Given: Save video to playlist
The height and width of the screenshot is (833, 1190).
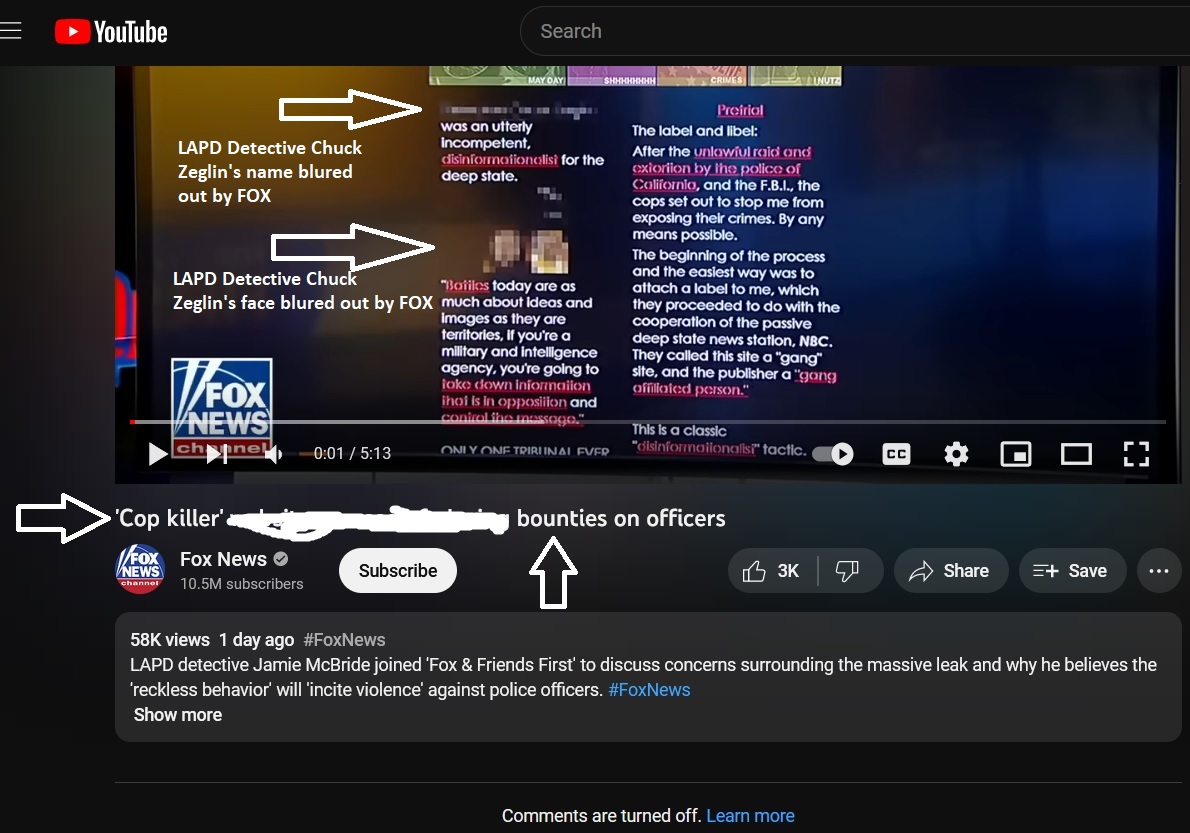Looking at the screenshot, I should click(x=1070, y=571).
